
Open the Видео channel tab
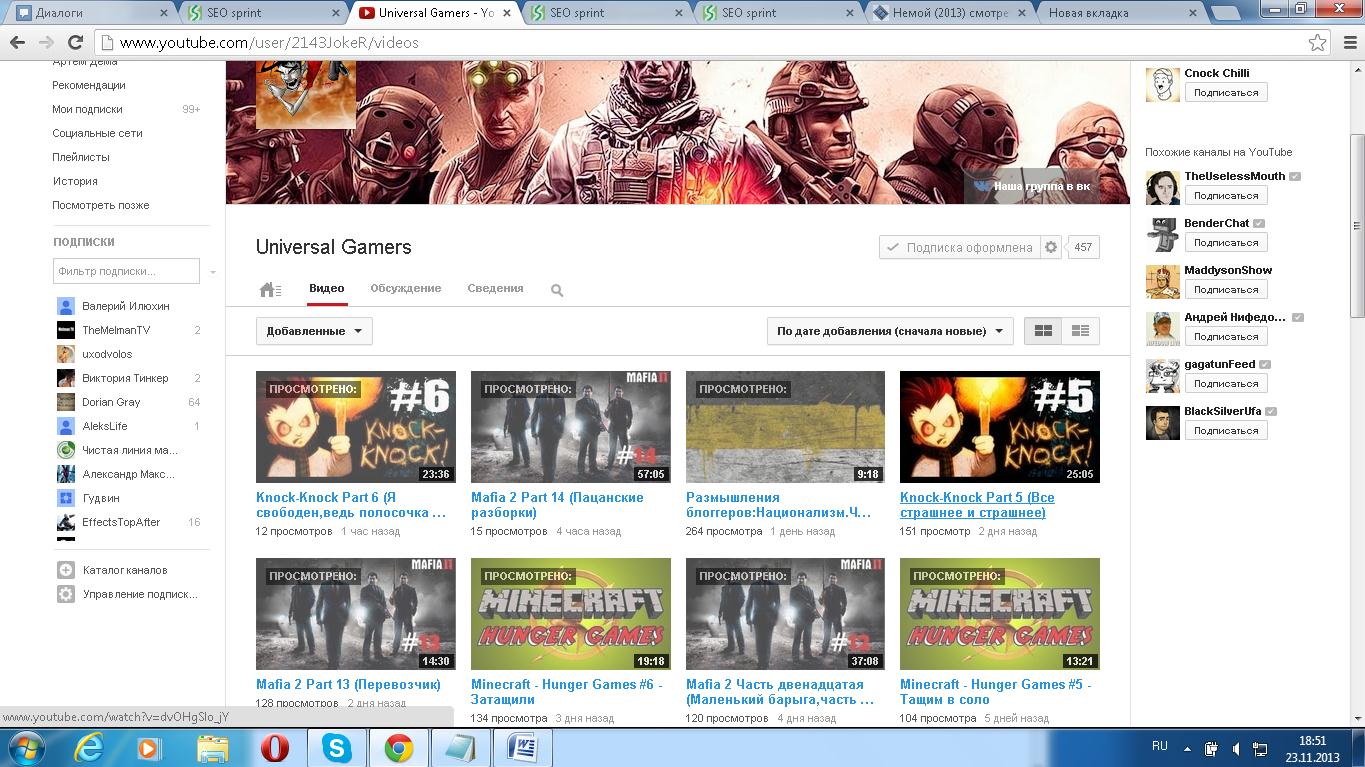(x=327, y=289)
